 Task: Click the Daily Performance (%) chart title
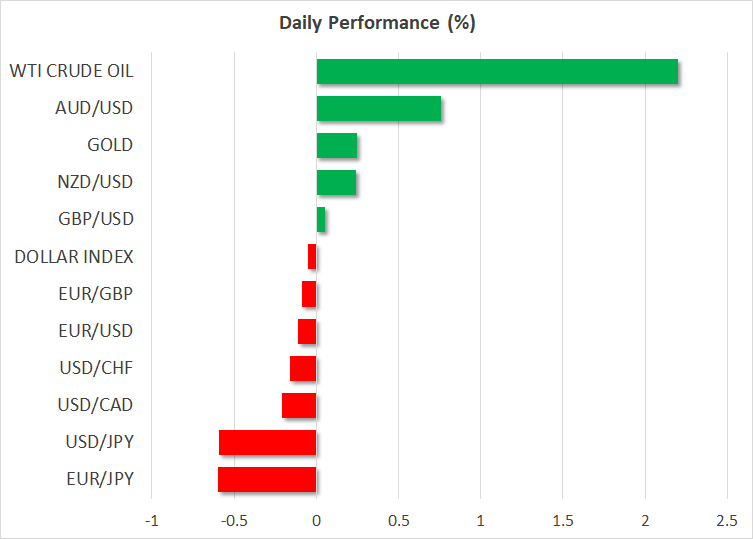pyautogui.click(x=376, y=21)
